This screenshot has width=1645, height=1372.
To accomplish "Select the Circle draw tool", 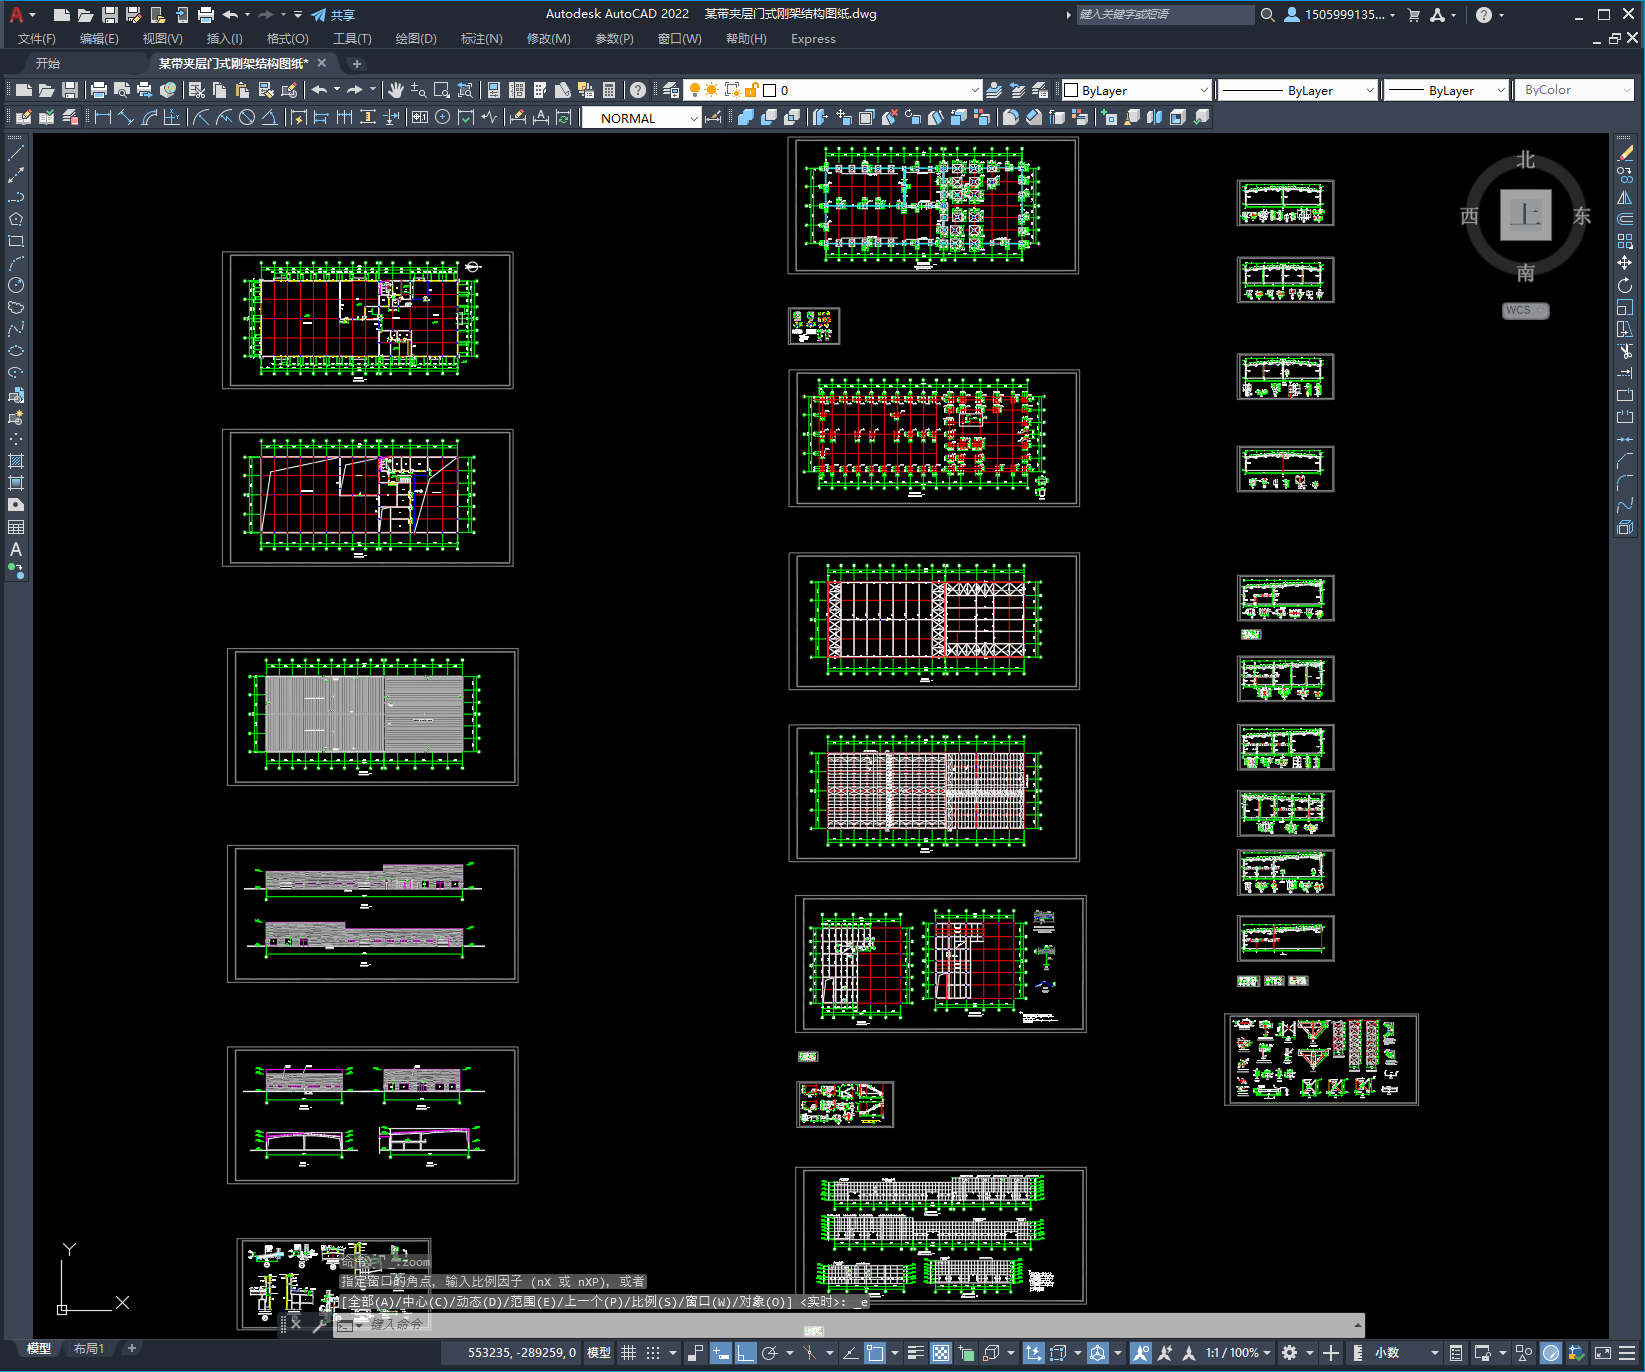I will coord(16,285).
